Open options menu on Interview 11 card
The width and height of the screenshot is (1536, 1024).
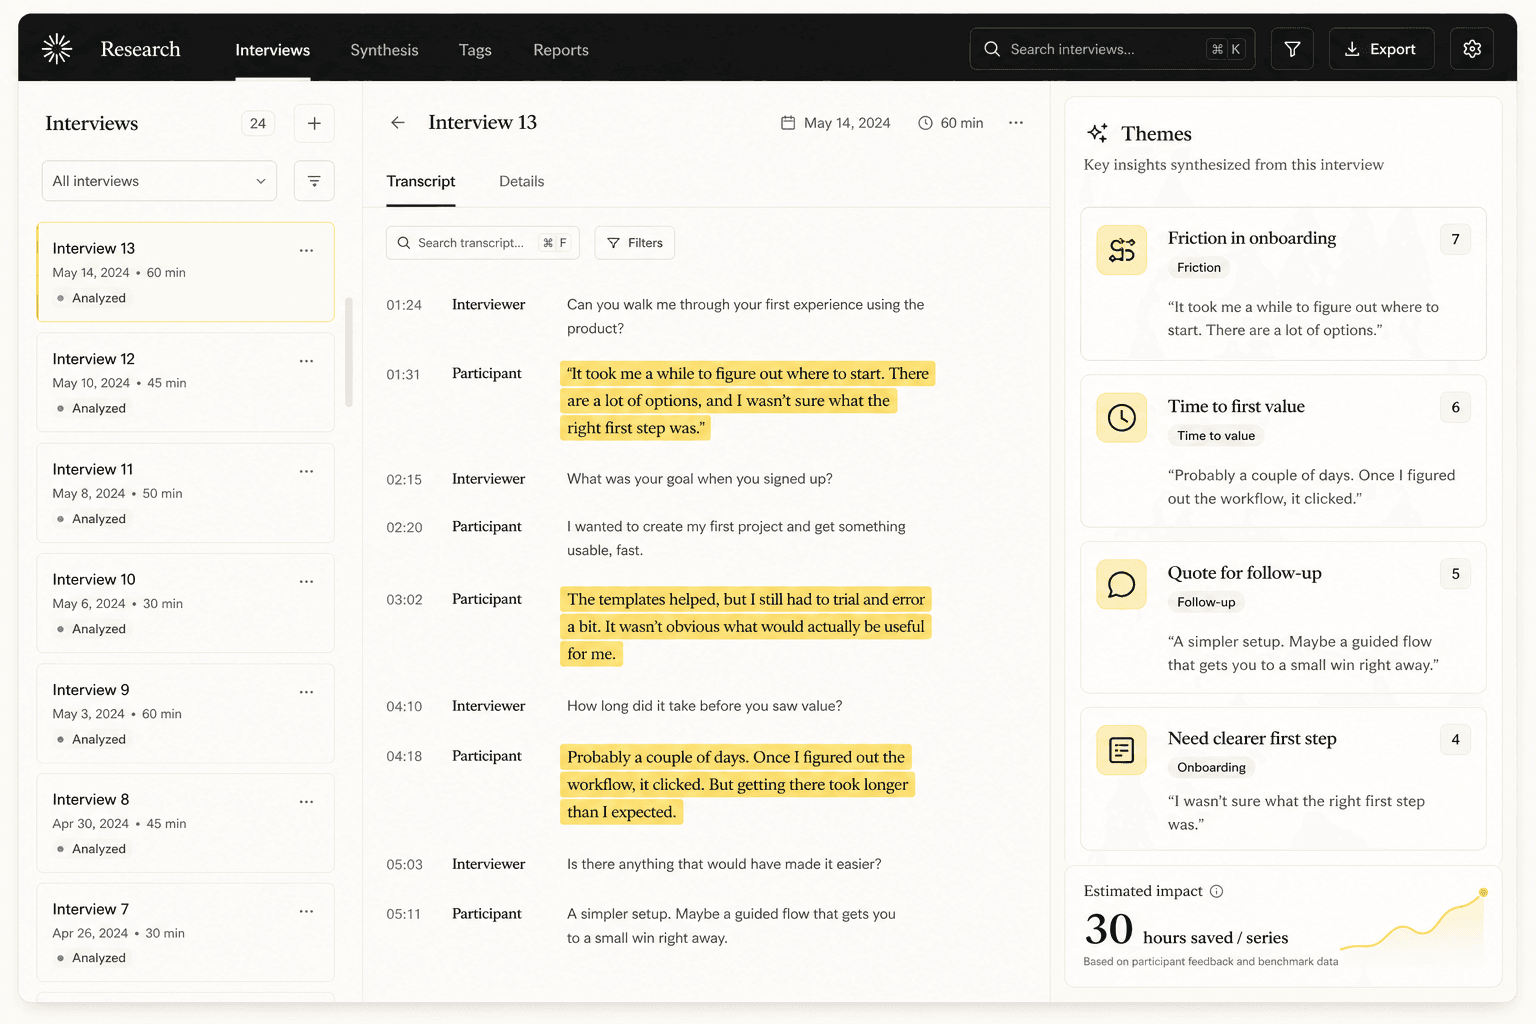pyautogui.click(x=306, y=471)
